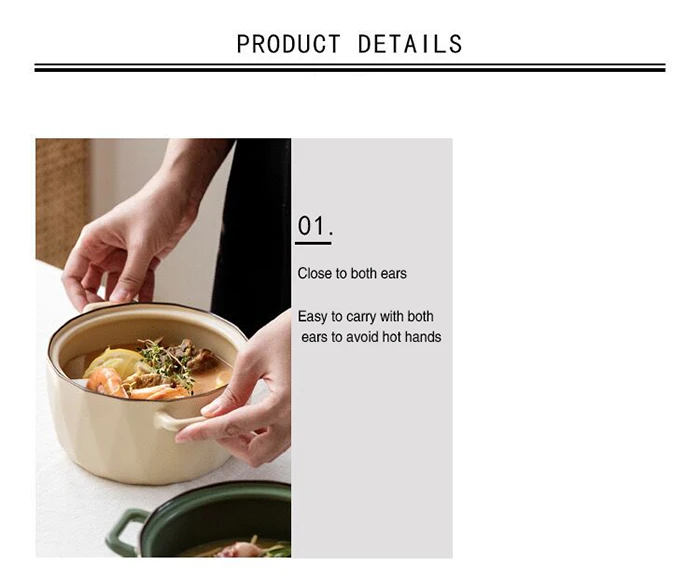Click the green pot's handle
Image resolution: width=700 pixels, height=580 pixels.
[x=125, y=531]
